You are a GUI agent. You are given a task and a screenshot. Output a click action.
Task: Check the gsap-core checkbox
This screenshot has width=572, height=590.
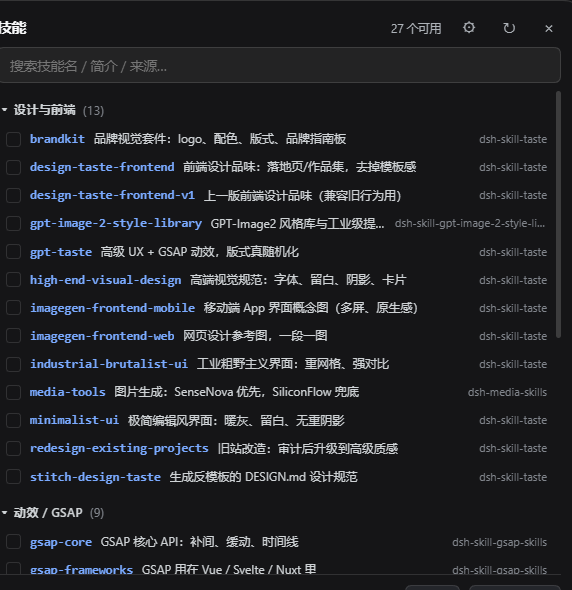pos(14,542)
